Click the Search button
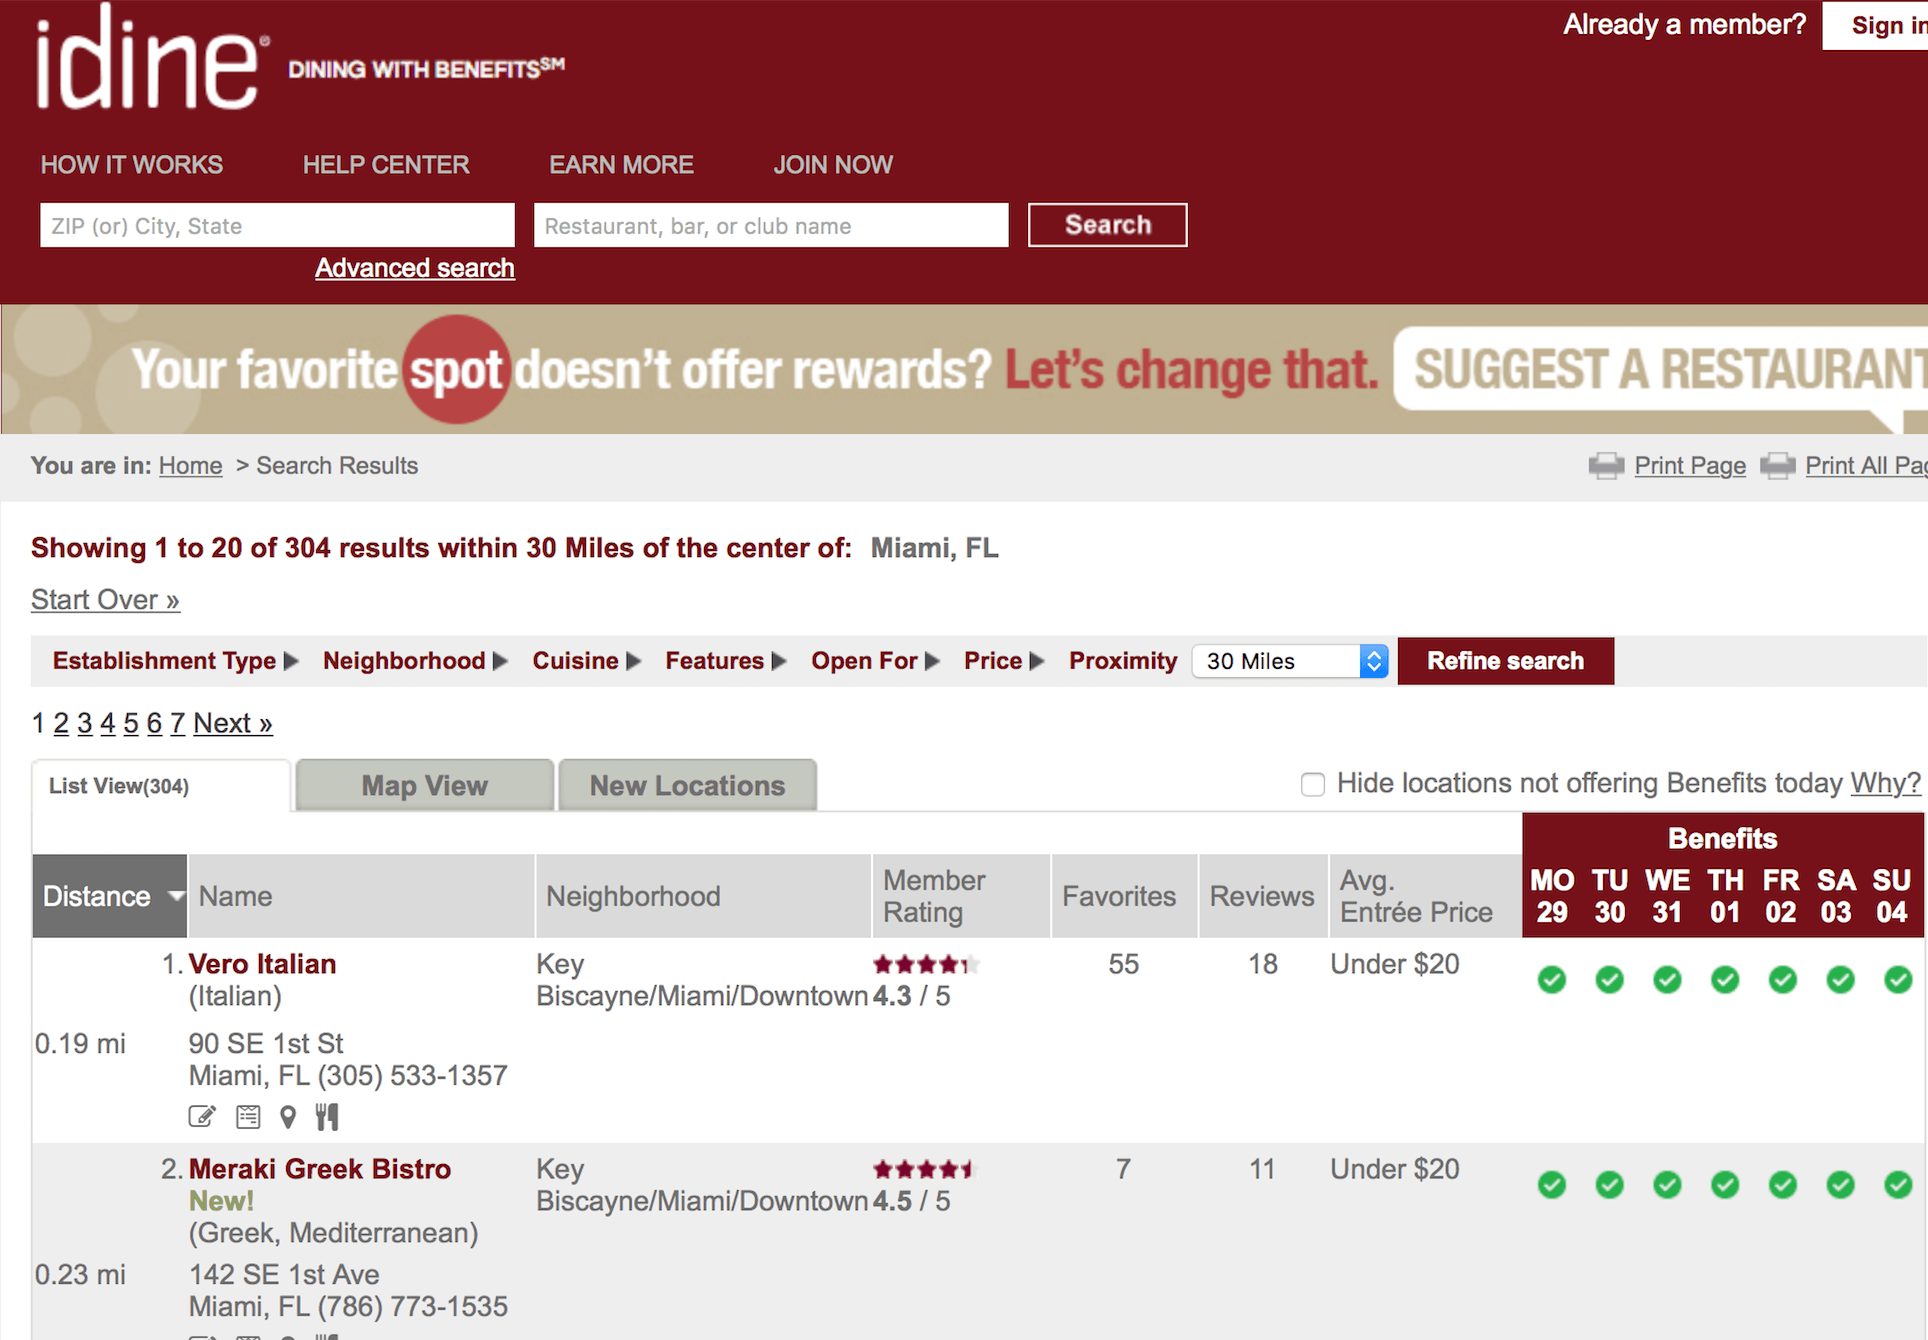 [x=1108, y=225]
